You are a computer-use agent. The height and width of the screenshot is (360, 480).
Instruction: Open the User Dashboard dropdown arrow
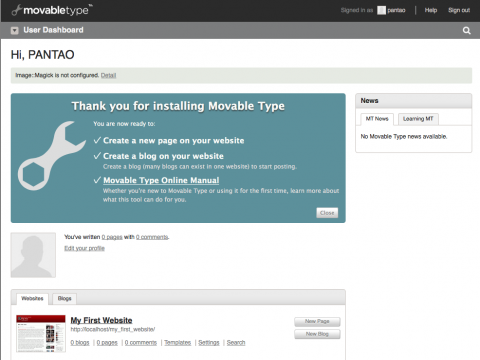point(14,31)
